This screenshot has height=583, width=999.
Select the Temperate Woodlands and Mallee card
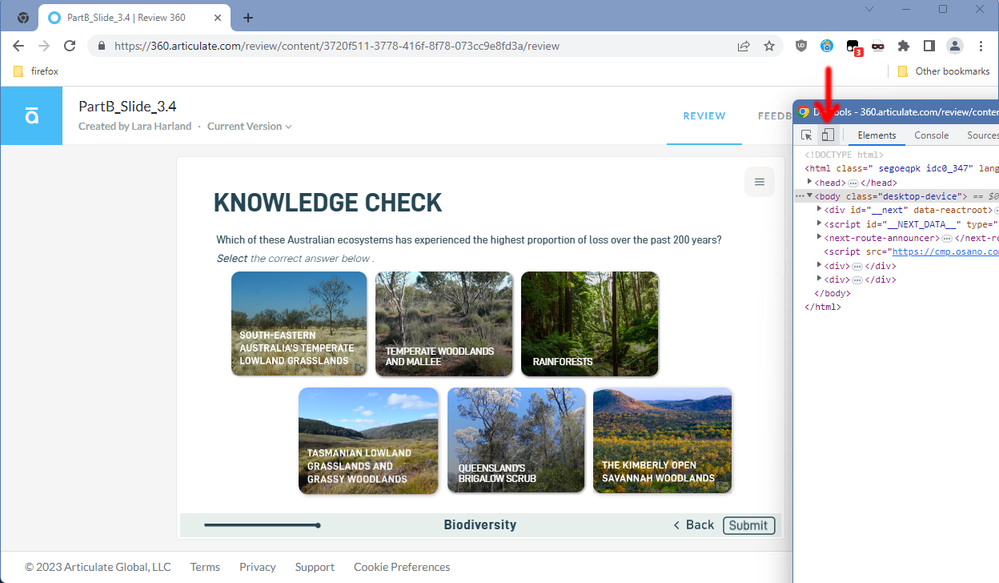(443, 324)
